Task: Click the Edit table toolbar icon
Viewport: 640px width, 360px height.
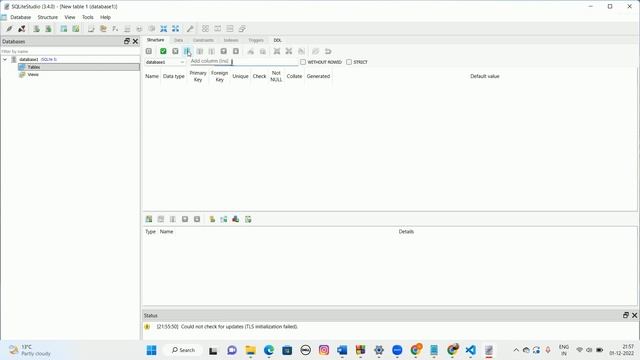Action: pyautogui.click(x=76, y=29)
